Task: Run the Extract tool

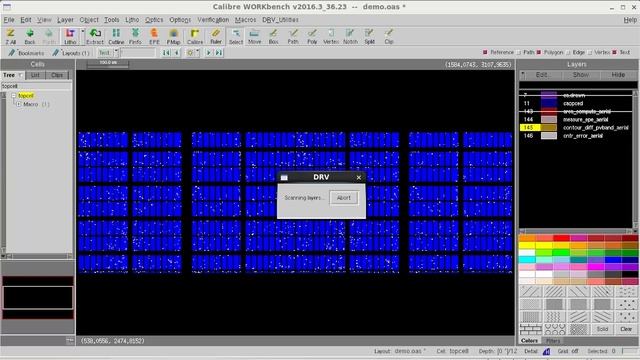Action: 95,36
